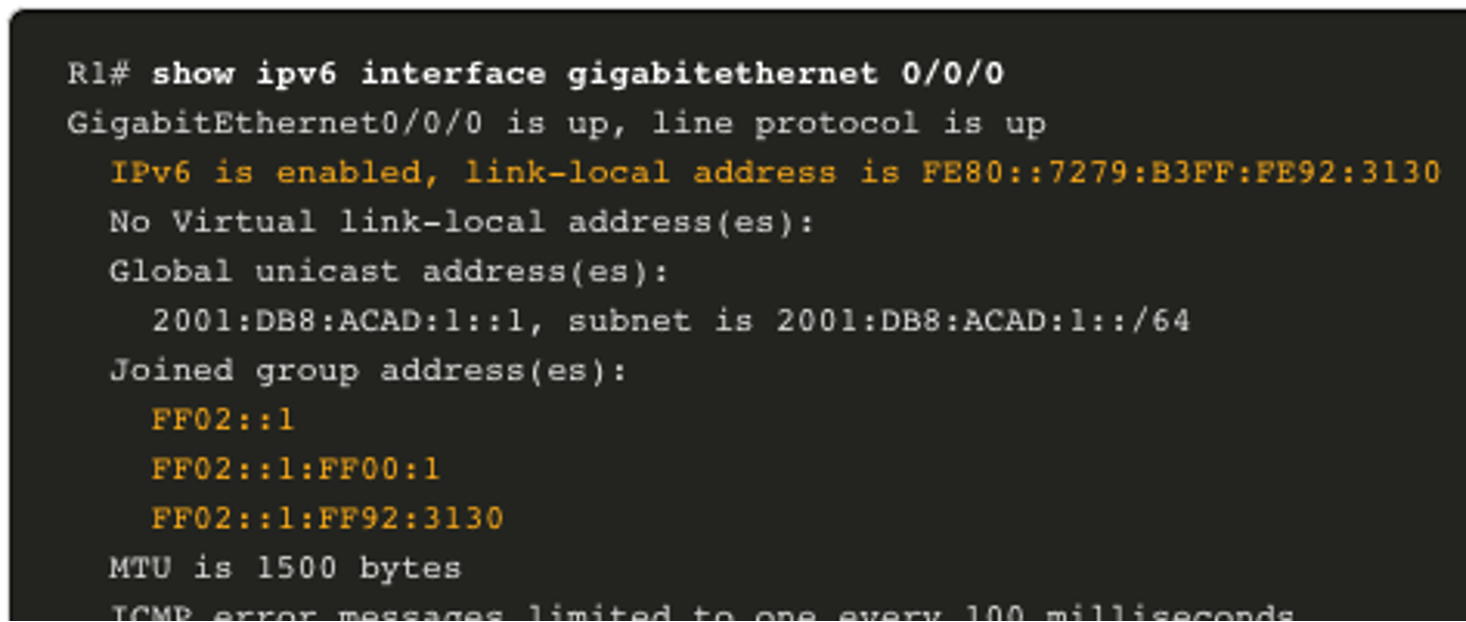Click the FF02::1:FF92:3130 group address
The height and width of the screenshot is (622, 1466).
(x=327, y=519)
